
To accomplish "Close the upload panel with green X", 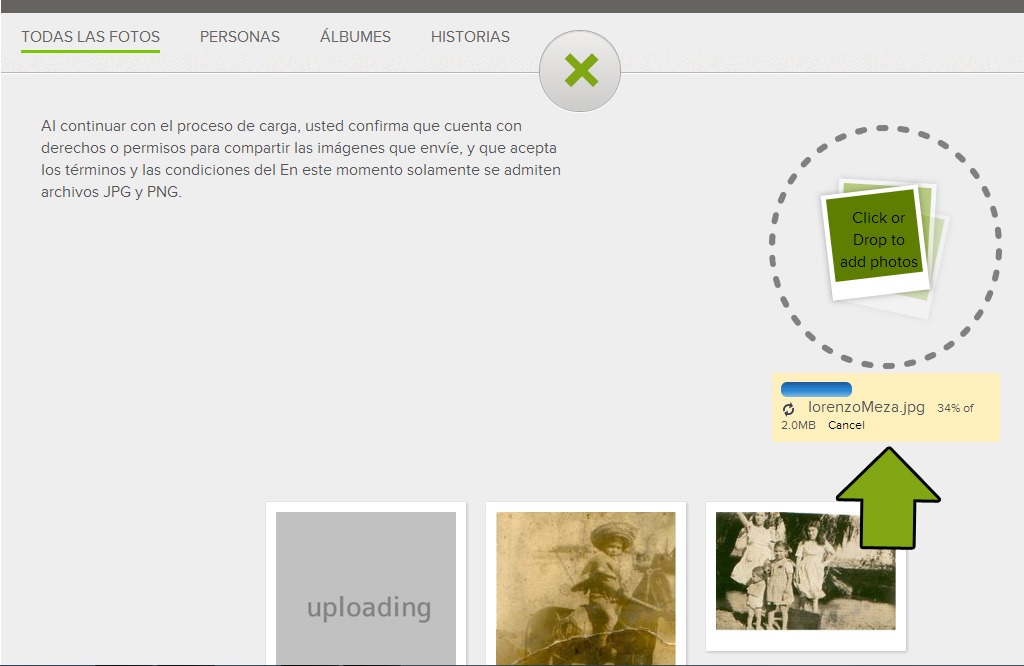I will (x=580, y=71).
